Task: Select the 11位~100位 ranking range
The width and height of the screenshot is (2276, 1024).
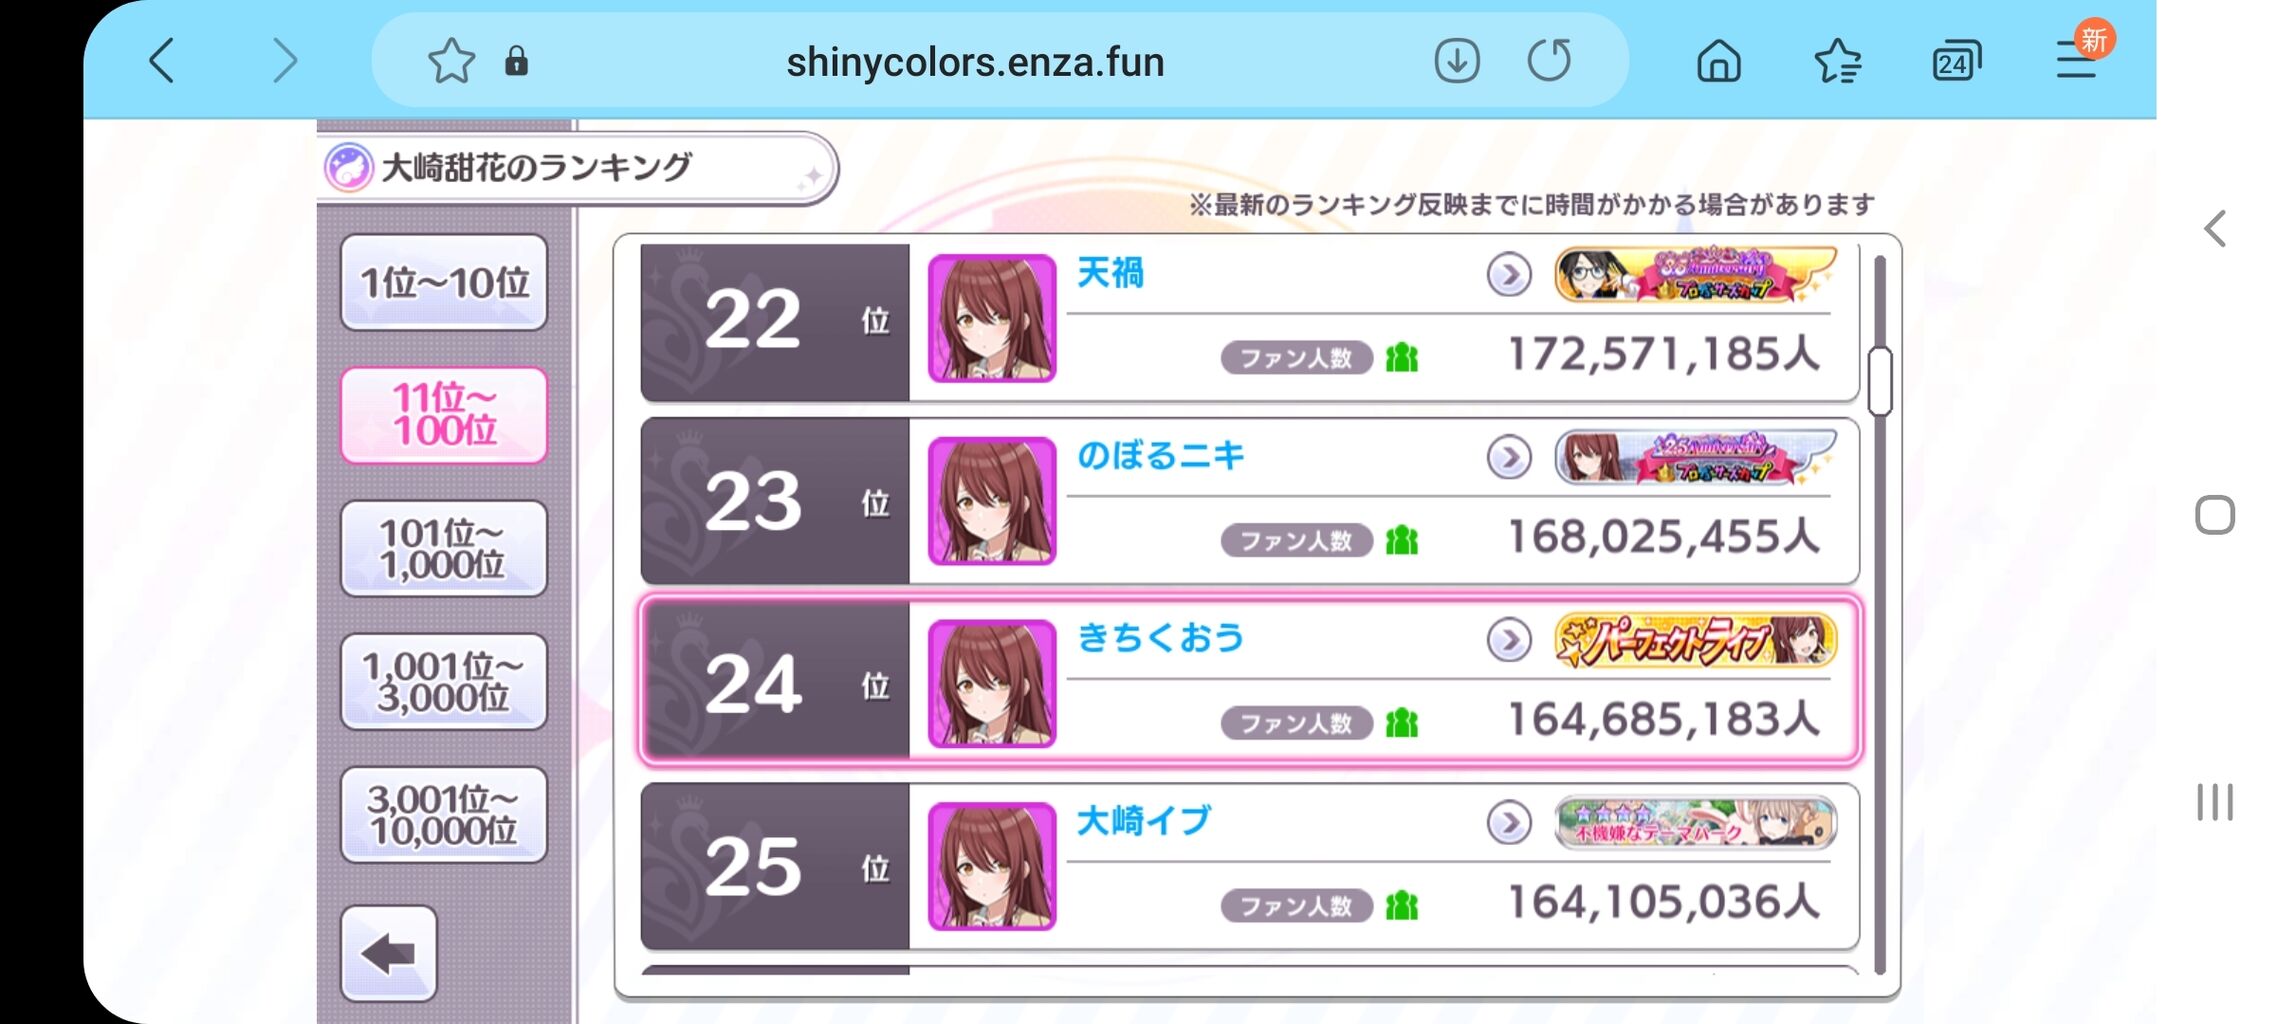Action: (x=444, y=415)
